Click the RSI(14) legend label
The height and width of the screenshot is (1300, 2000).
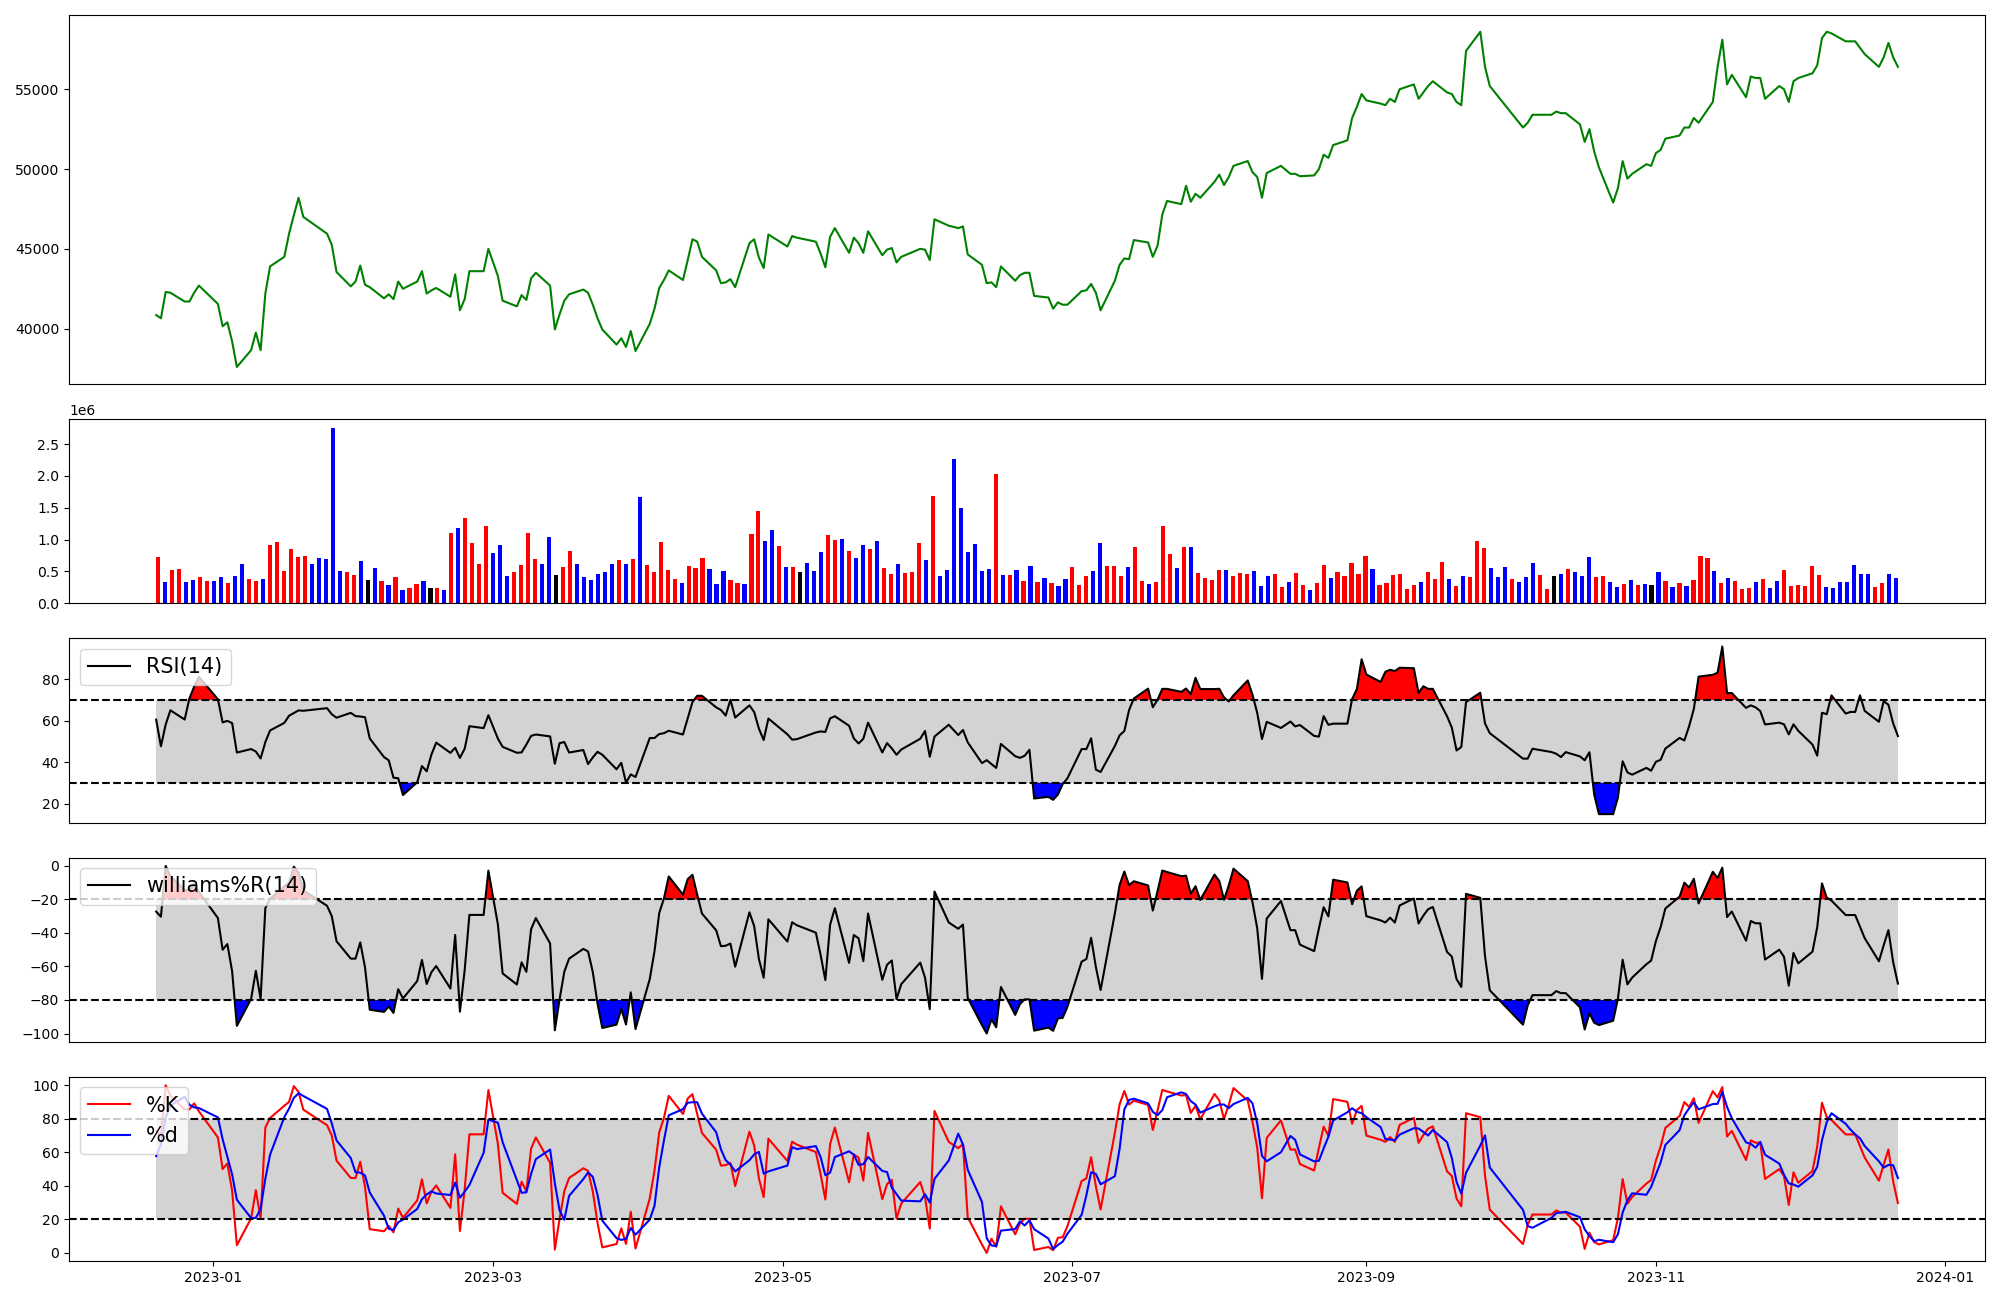click(x=184, y=666)
